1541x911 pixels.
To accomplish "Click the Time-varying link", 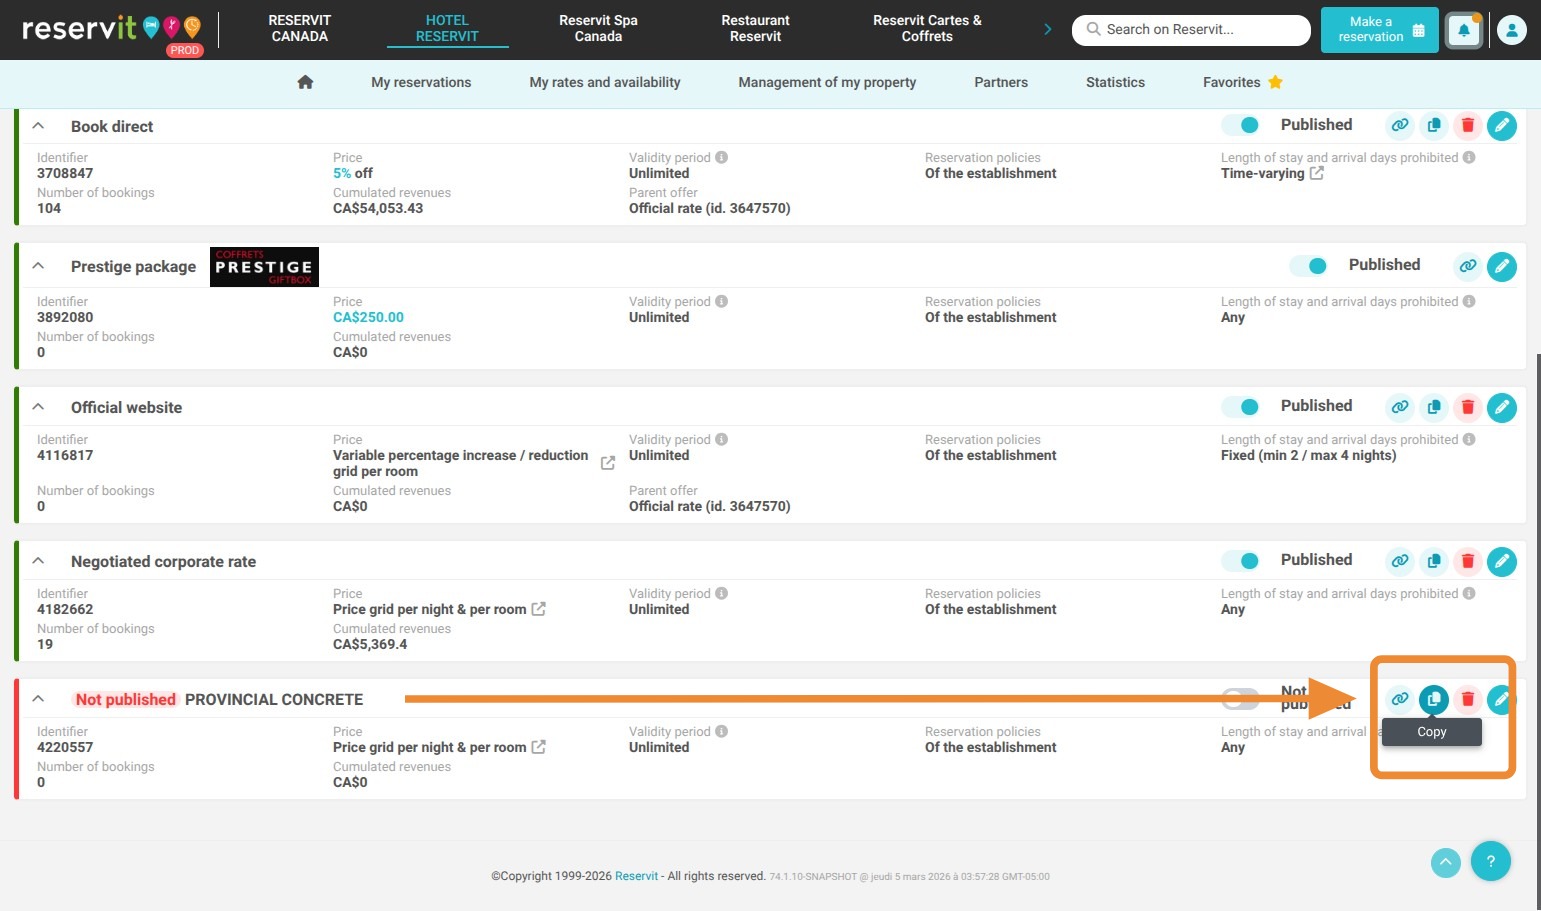I will 1263,173.
